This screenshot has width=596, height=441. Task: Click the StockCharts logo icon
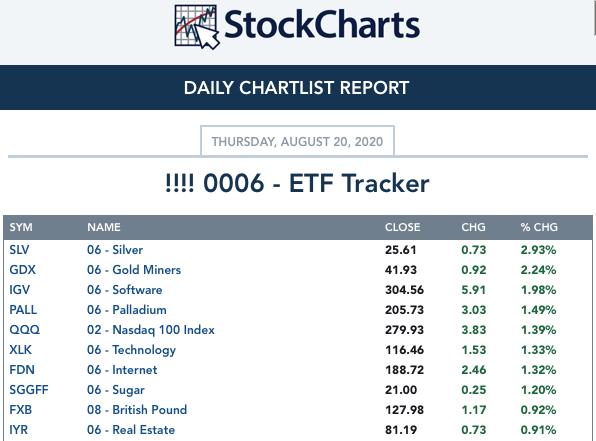point(197,27)
